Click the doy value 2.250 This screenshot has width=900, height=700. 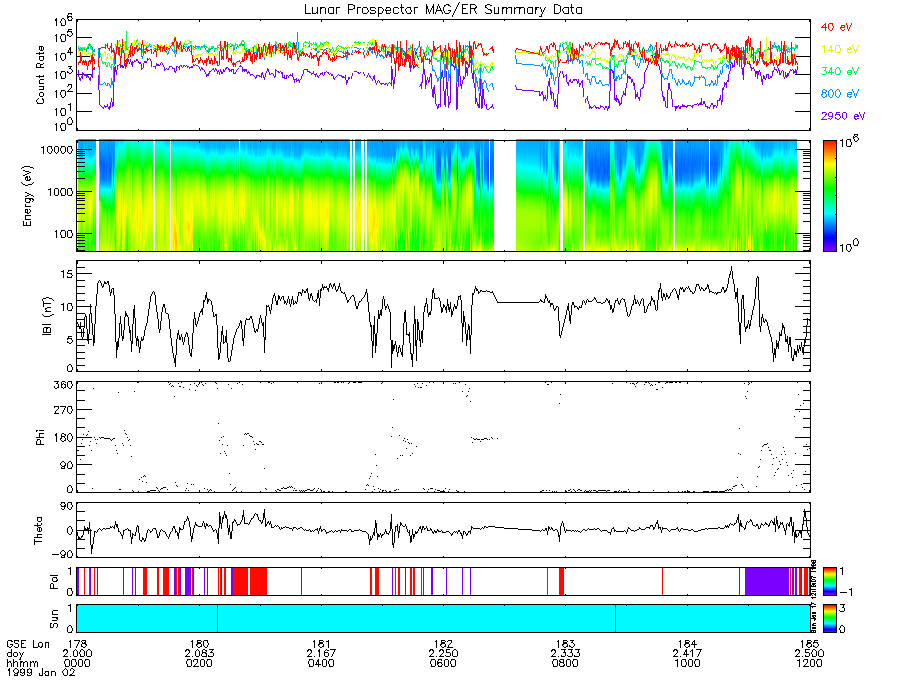click(443, 654)
